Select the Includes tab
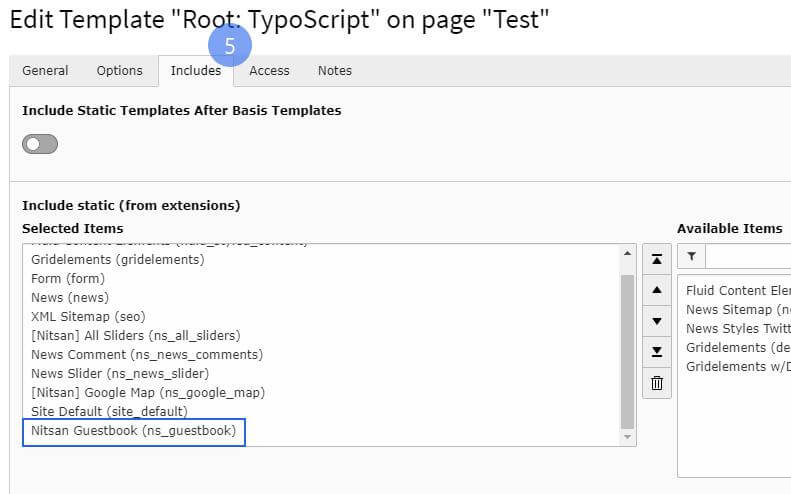 [x=195, y=71]
